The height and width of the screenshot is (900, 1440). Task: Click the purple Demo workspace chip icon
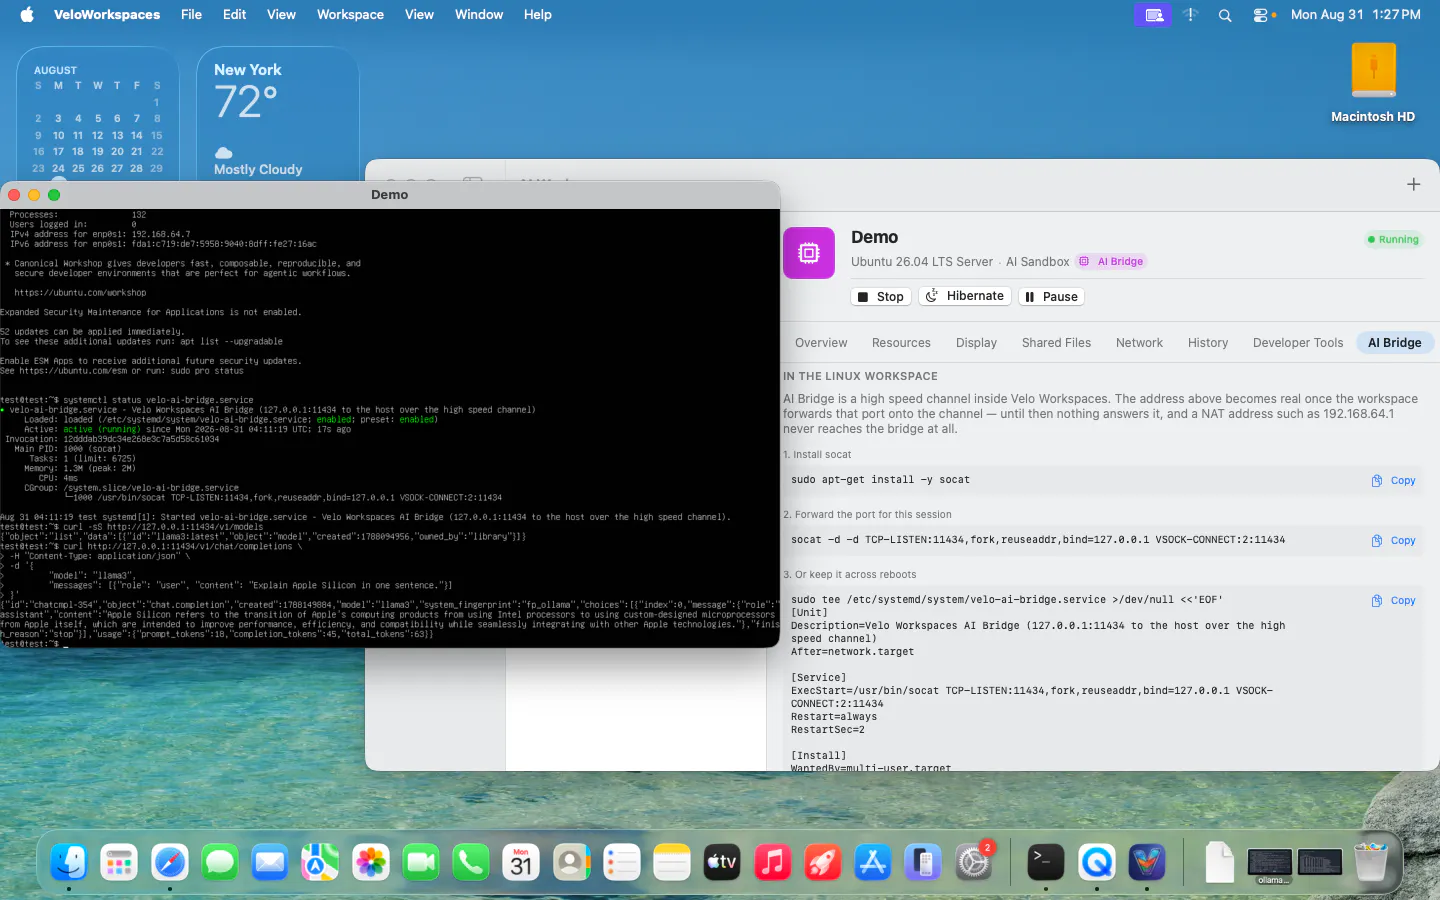[809, 252]
